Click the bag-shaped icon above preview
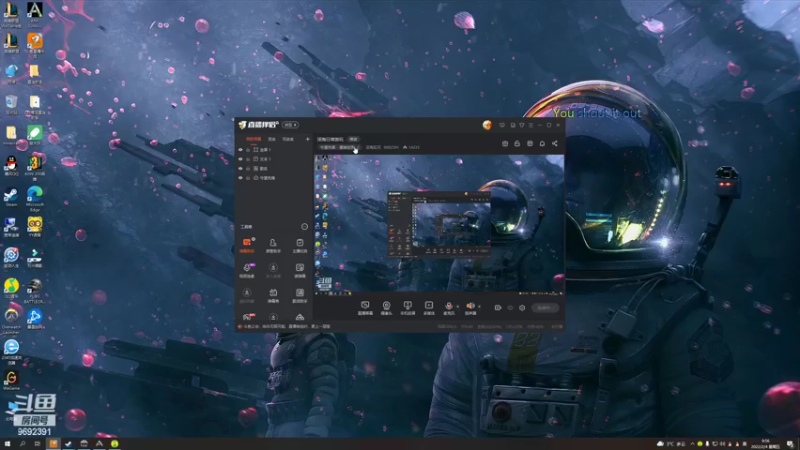The height and width of the screenshot is (450, 800). tap(517, 144)
